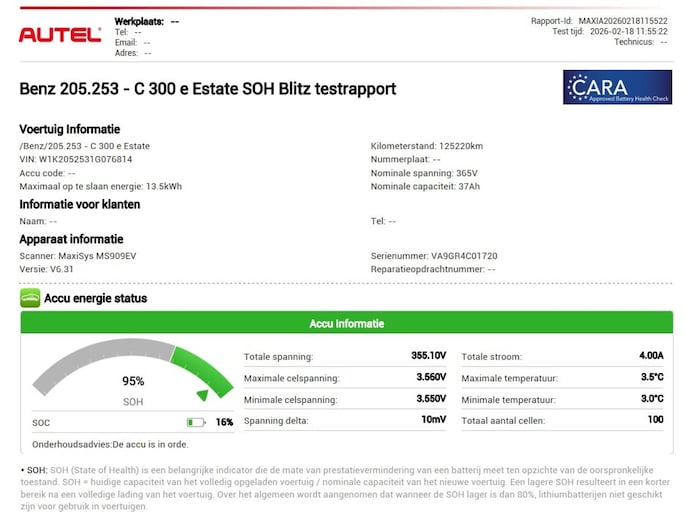The height and width of the screenshot is (514, 685).
Task: Click the green triangle pointer on SOH gauge
Action: 202,396
